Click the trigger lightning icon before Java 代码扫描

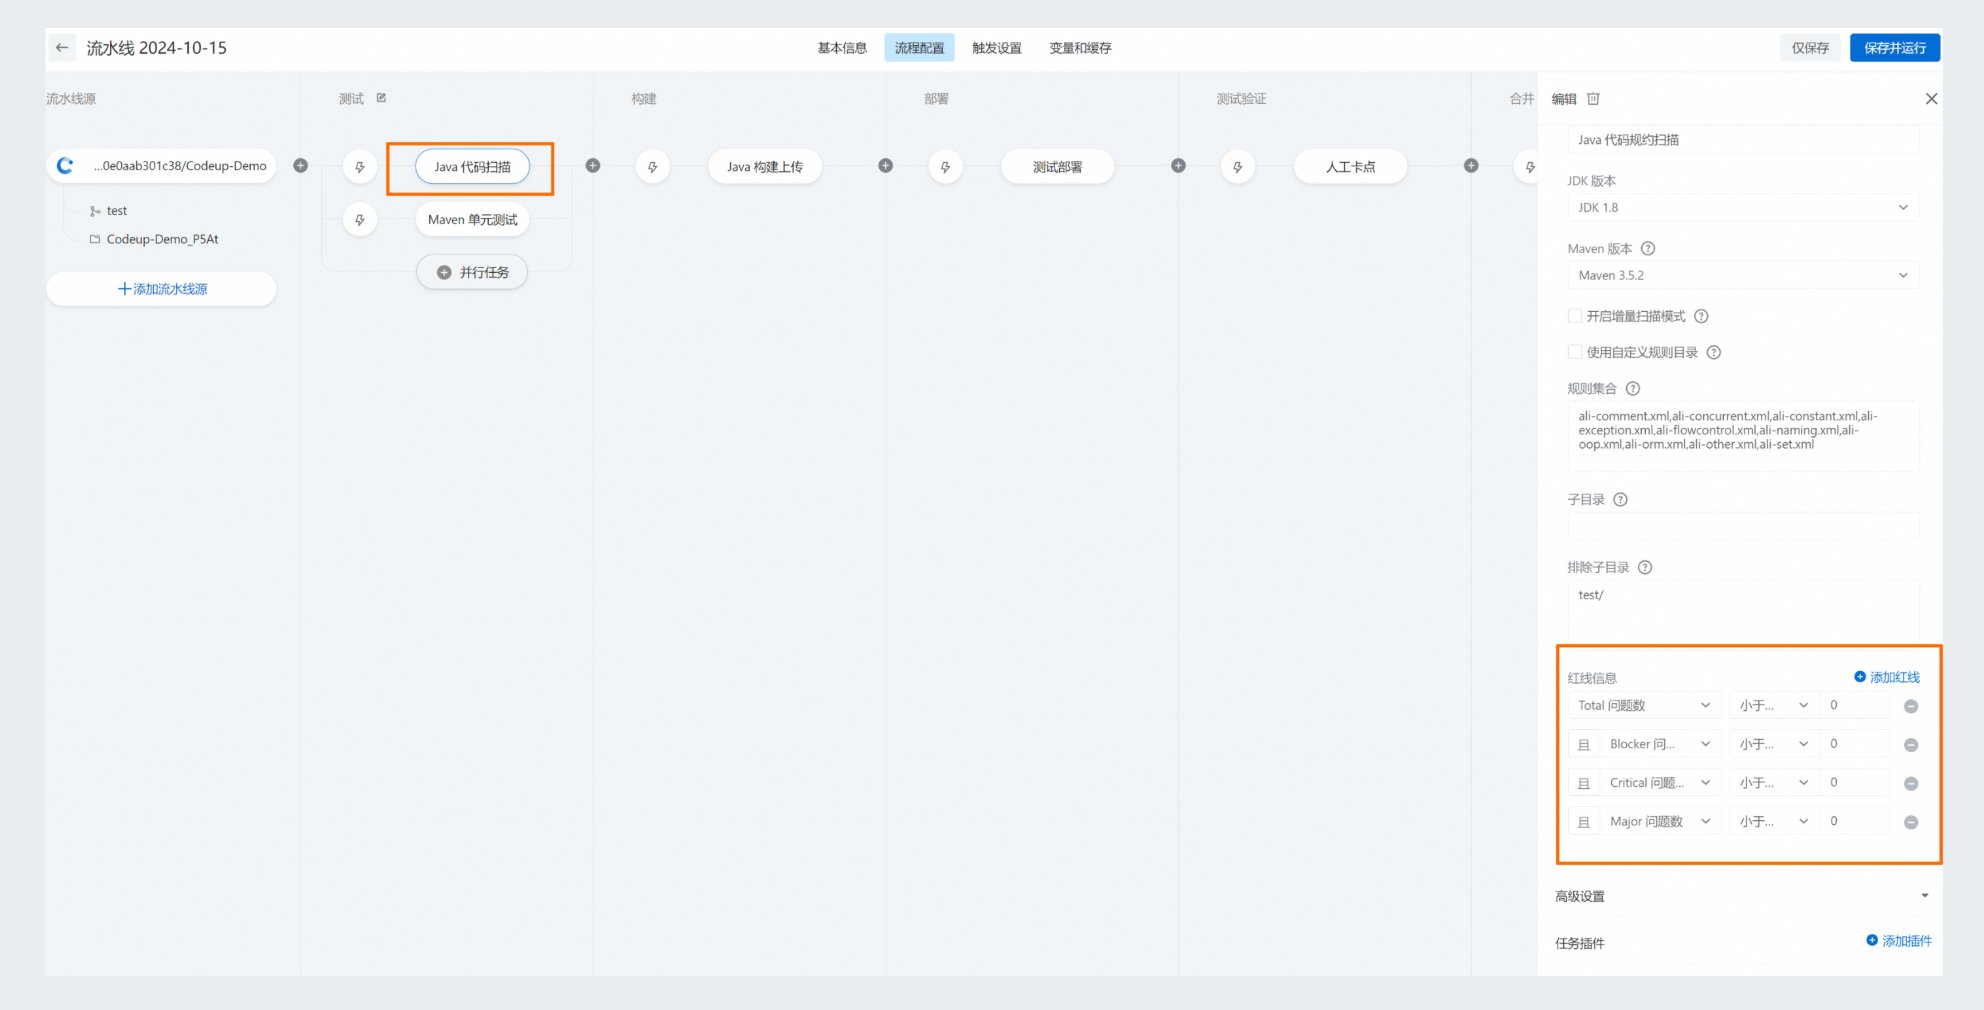[360, 167]
